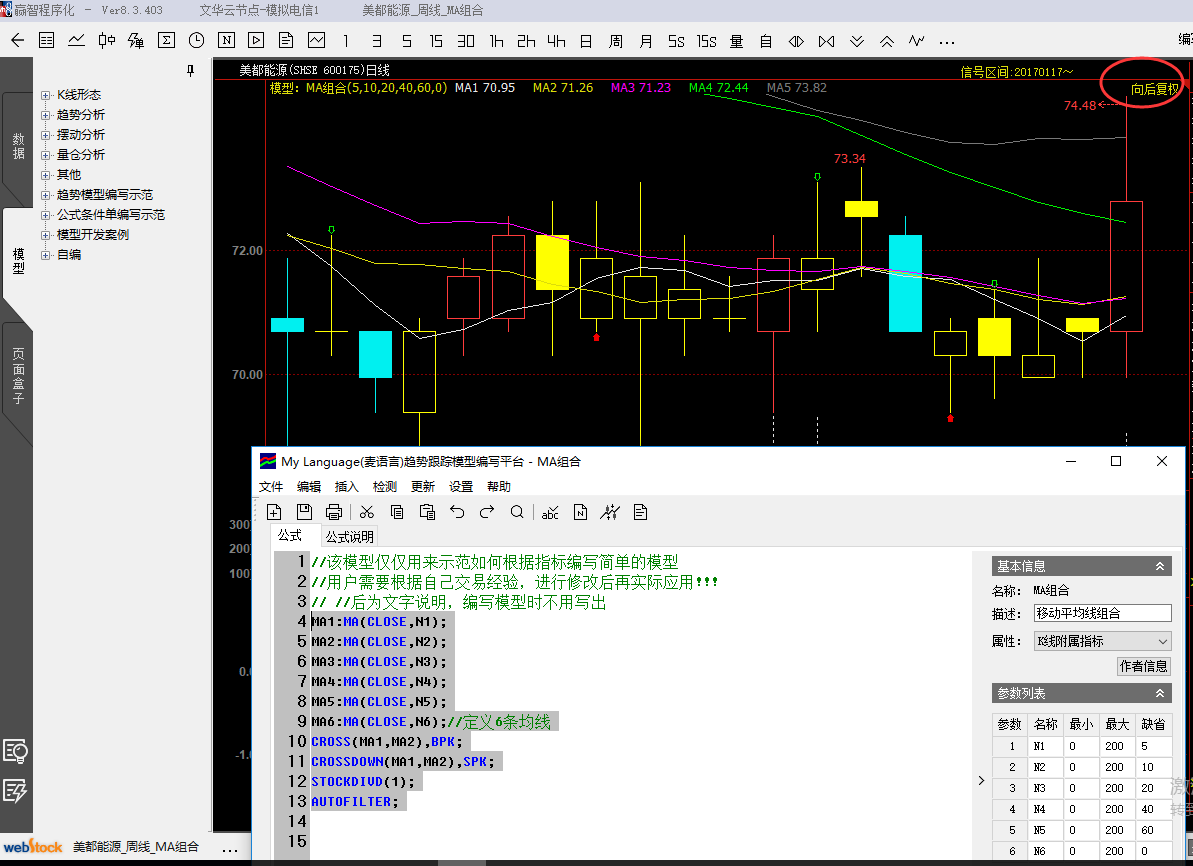Screen dimensions: 1193x866
Task: Collapse the 基本信息 section
Action: [x=1160, y=566]
